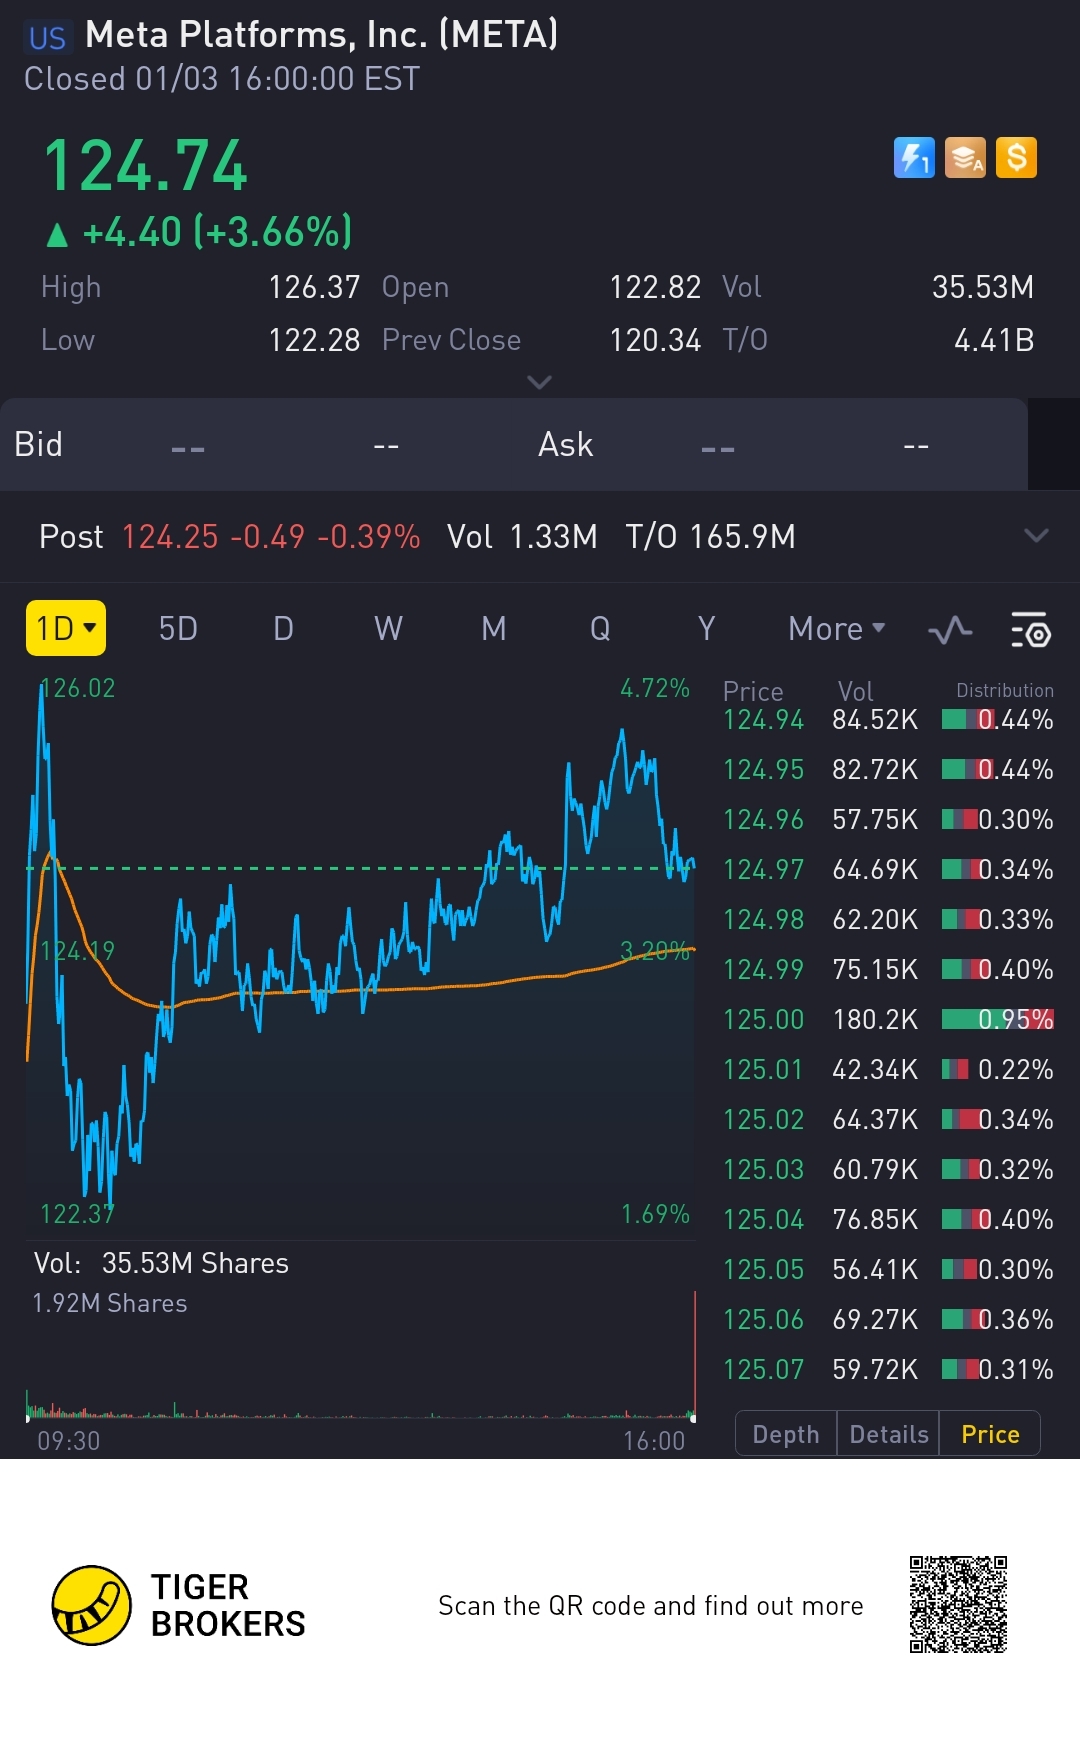The image size is (1080, 1752).
Task: Tap the 125.00 price row
Action: pos(887,1019)
